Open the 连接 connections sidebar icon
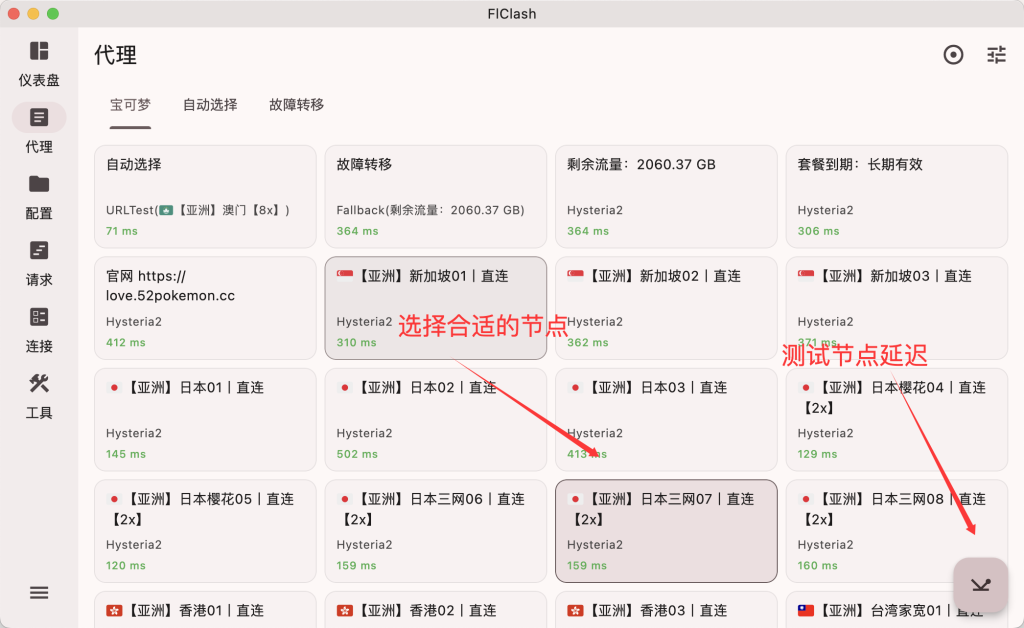The height and width of the screenshot is (628, 1024). pos(39,317)
